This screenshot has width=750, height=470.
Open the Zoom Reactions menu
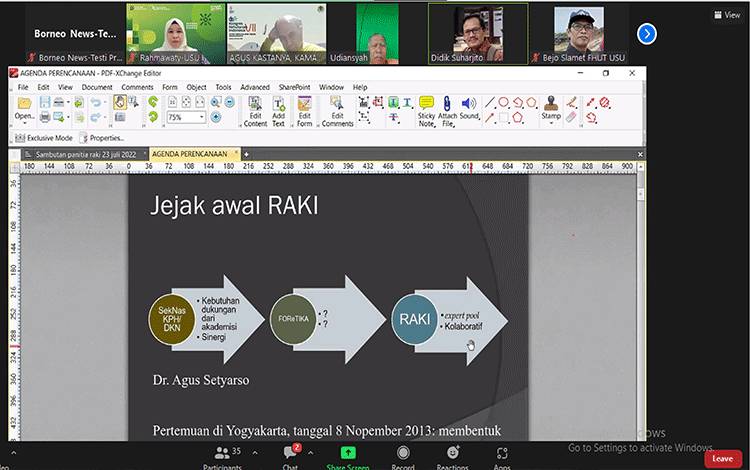pyautogui.click(x=452, y=457)
